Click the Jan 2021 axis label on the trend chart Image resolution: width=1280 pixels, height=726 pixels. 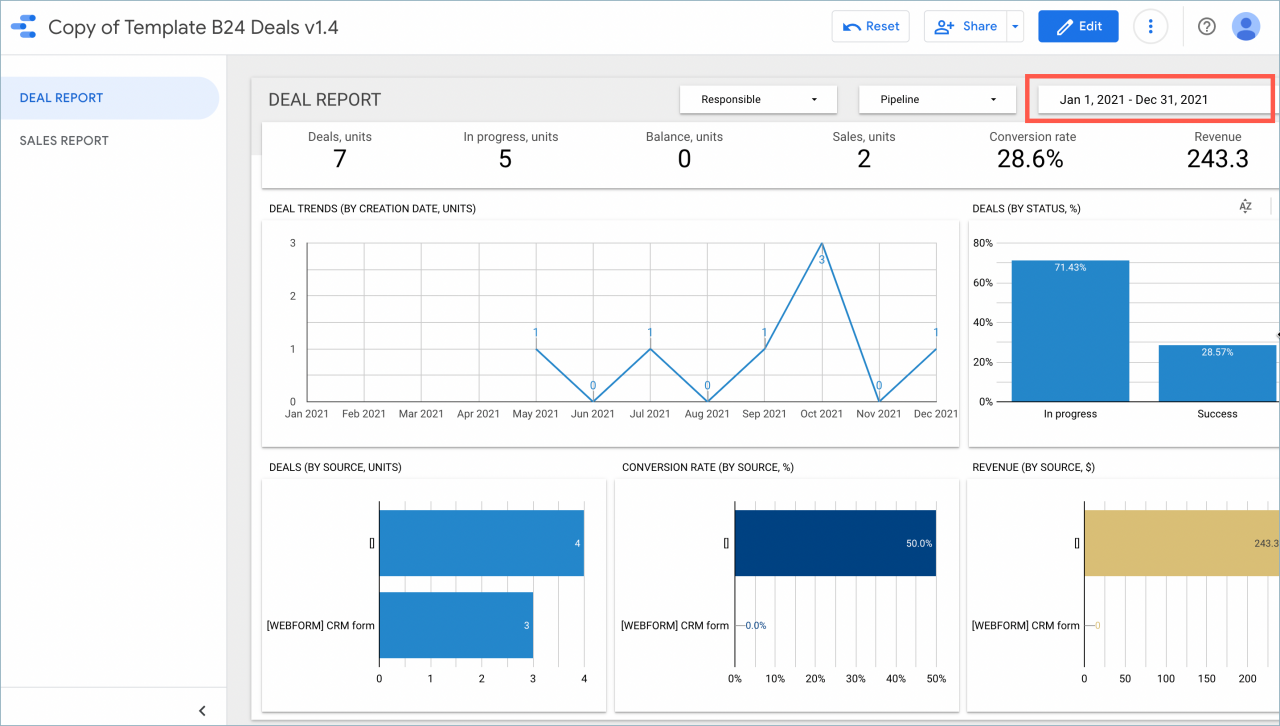(x=307, y=414)
